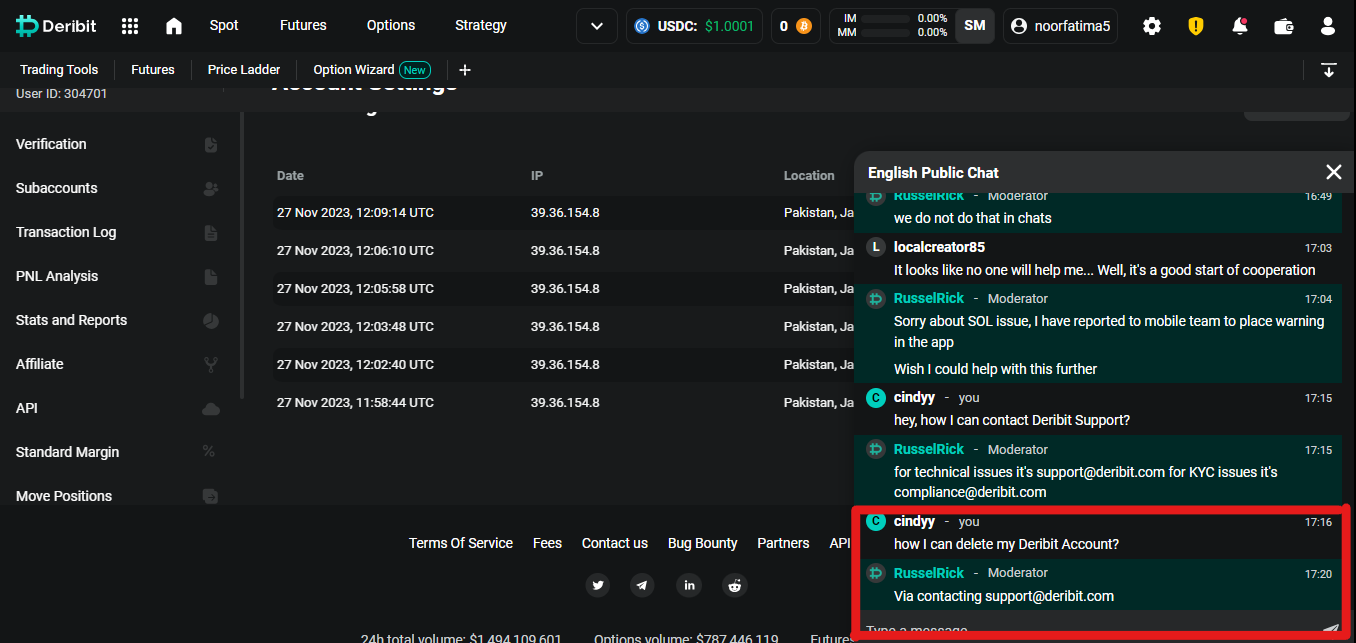Switch to the Trading Tools tab
Viewport: 1356px width, 643px height.
point(59,70)
